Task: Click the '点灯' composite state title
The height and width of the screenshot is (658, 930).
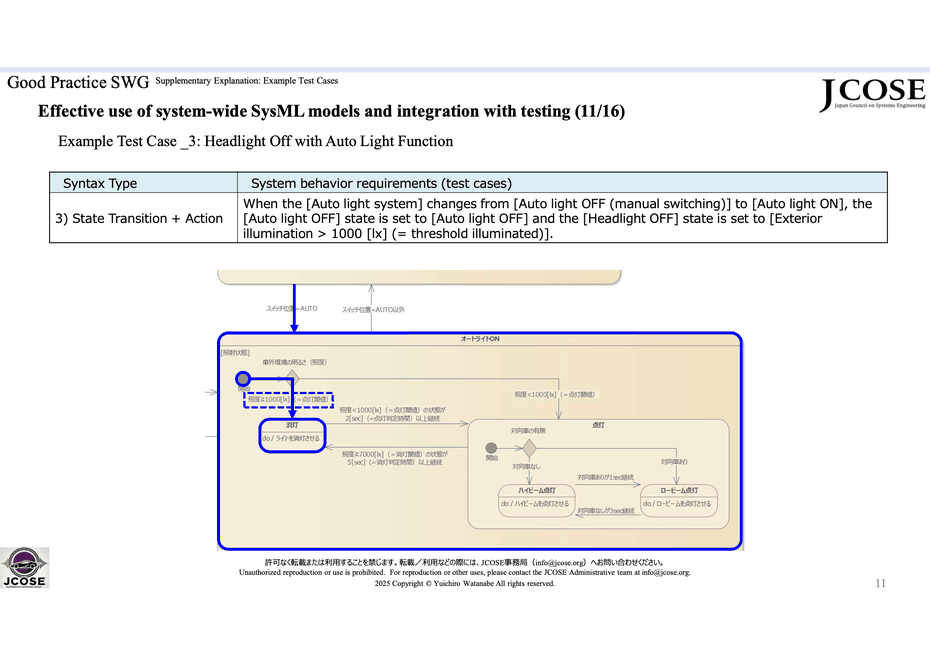Action: point(598,425)
